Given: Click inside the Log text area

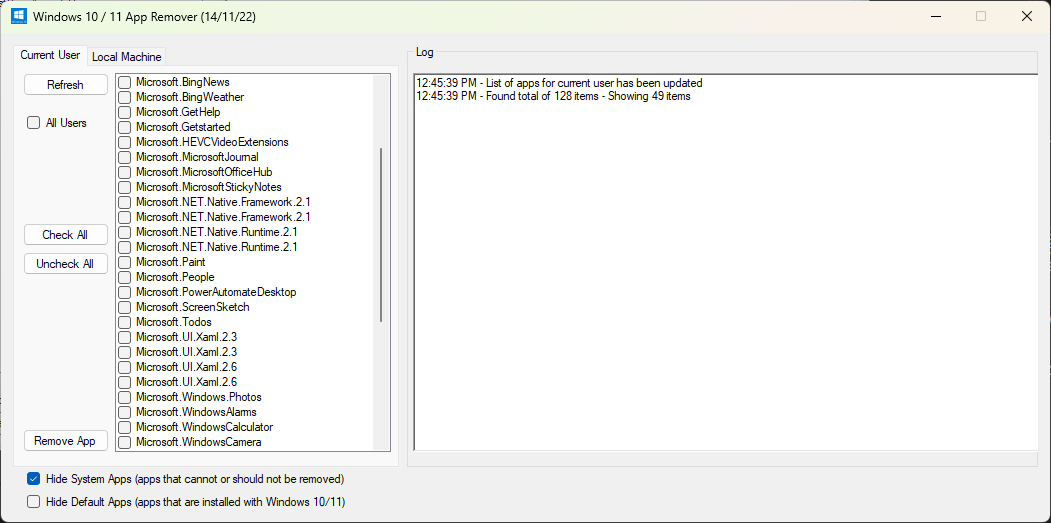Looking at the screenshot, I should 725,270.
